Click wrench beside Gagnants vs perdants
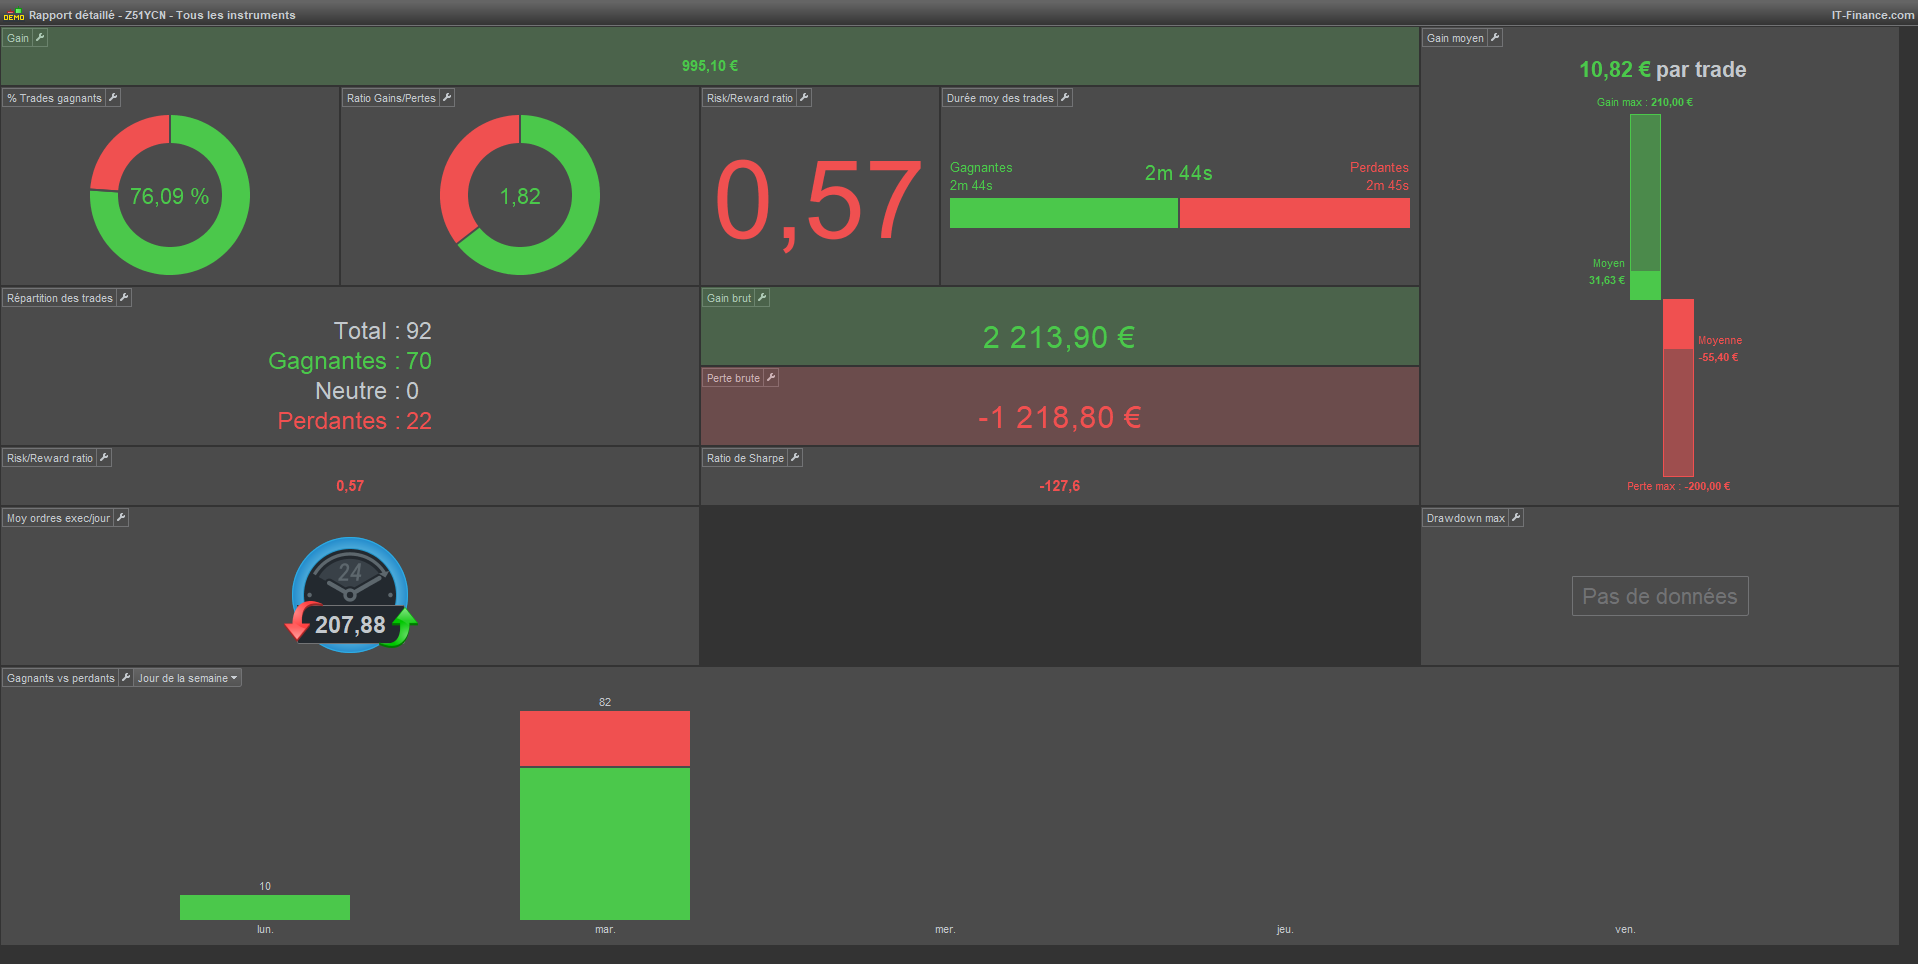This screenshot has width=1918, height=964. pyautogui.click(x=126, y=678)
